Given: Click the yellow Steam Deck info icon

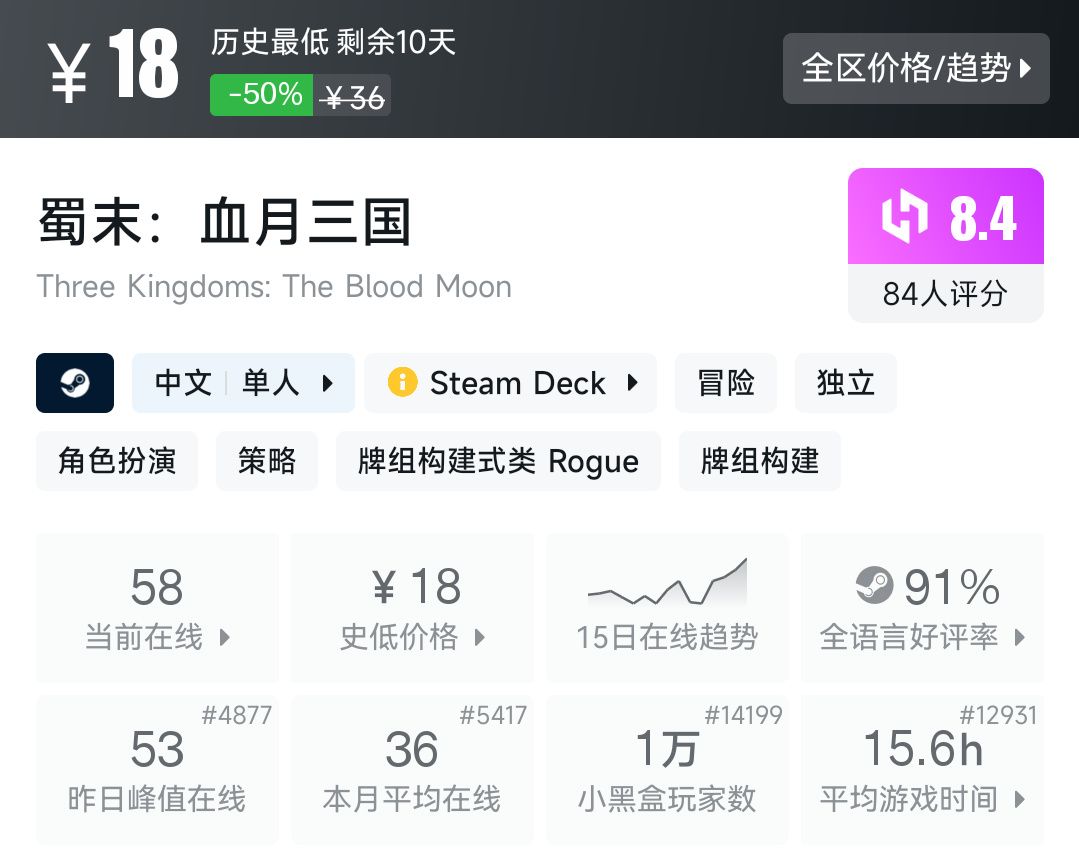Looking at the screenshot, I should pyautogui.click(x=402, y=383).
